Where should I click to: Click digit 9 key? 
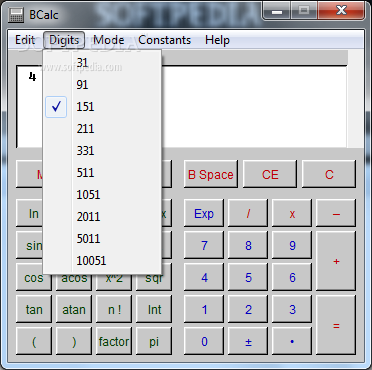[292, 245]
